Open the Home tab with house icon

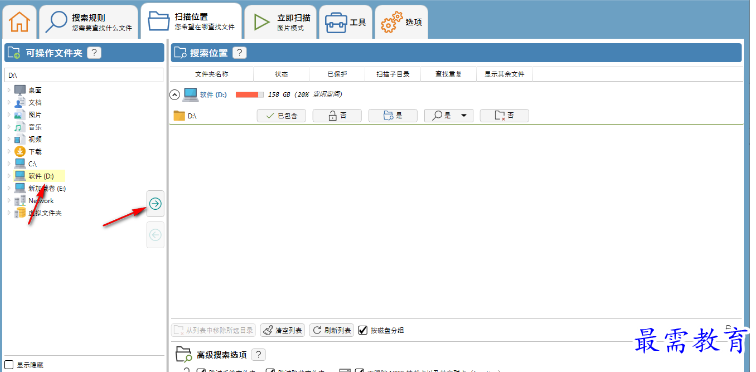(20, 22)
